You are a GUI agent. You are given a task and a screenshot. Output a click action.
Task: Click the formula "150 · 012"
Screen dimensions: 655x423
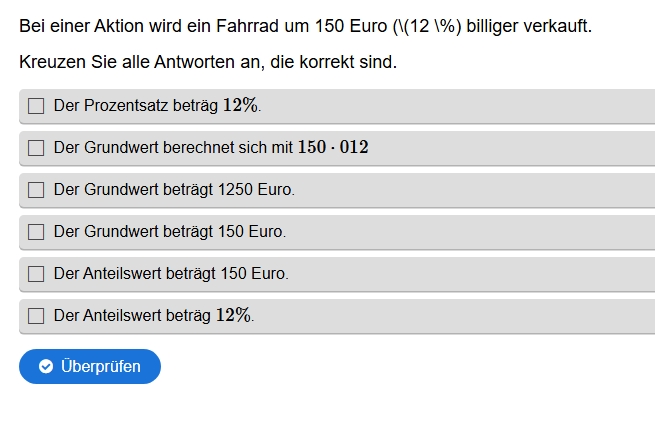(x=333, y=148)
